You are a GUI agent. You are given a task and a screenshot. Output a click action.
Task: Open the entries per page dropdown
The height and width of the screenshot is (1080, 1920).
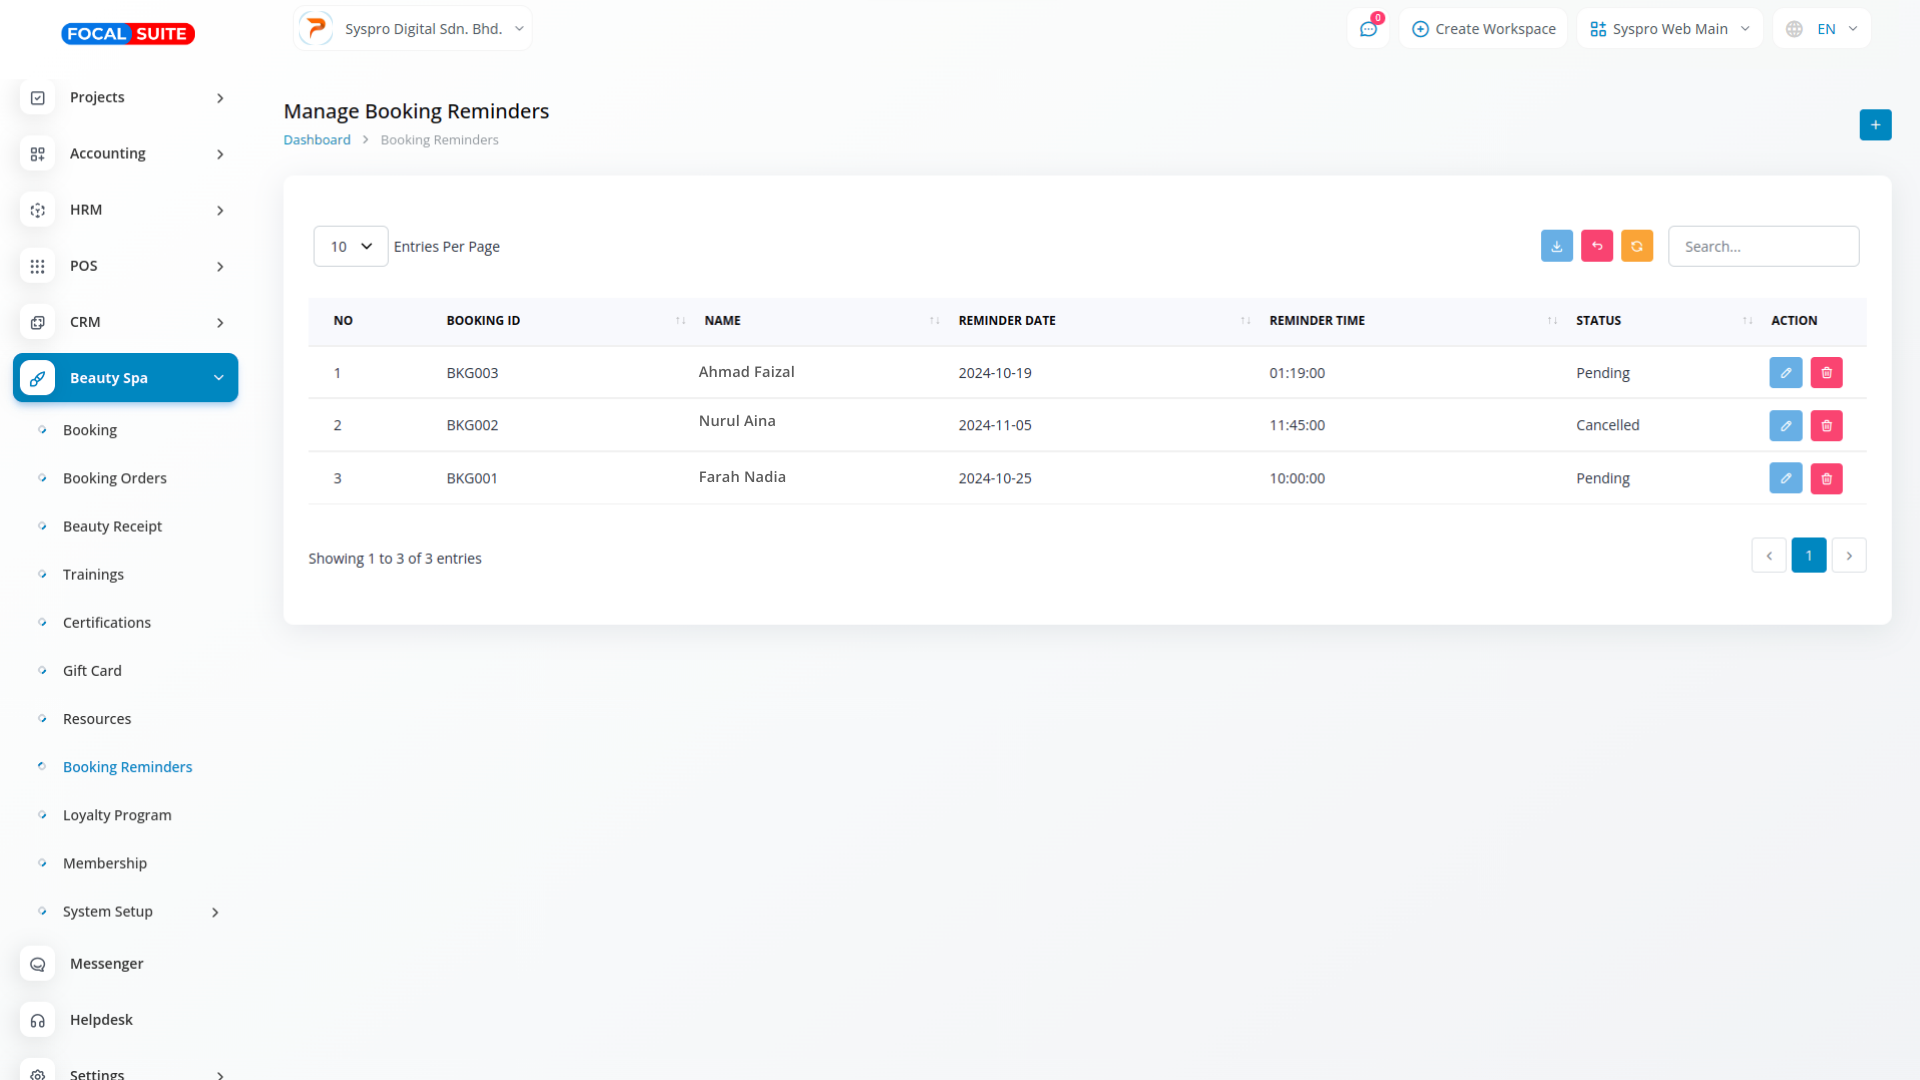(350, 246)
